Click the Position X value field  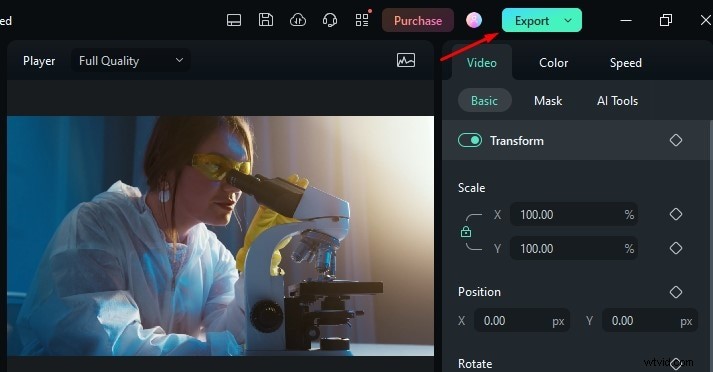(521, 321)
